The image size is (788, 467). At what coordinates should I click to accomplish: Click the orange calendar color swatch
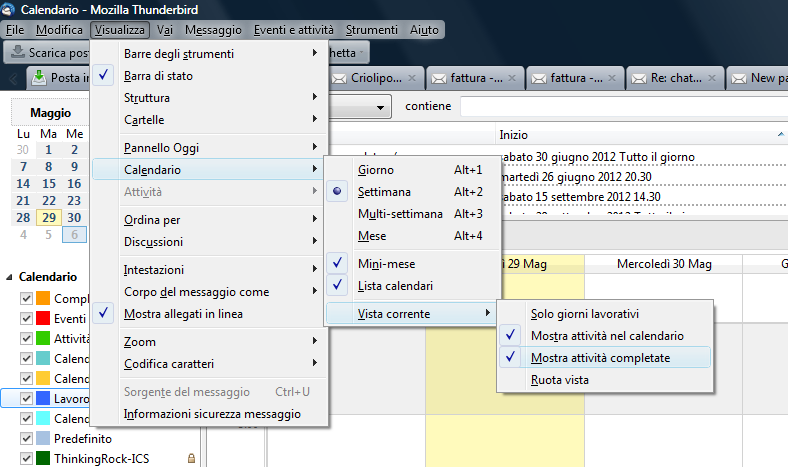[43, 299]
